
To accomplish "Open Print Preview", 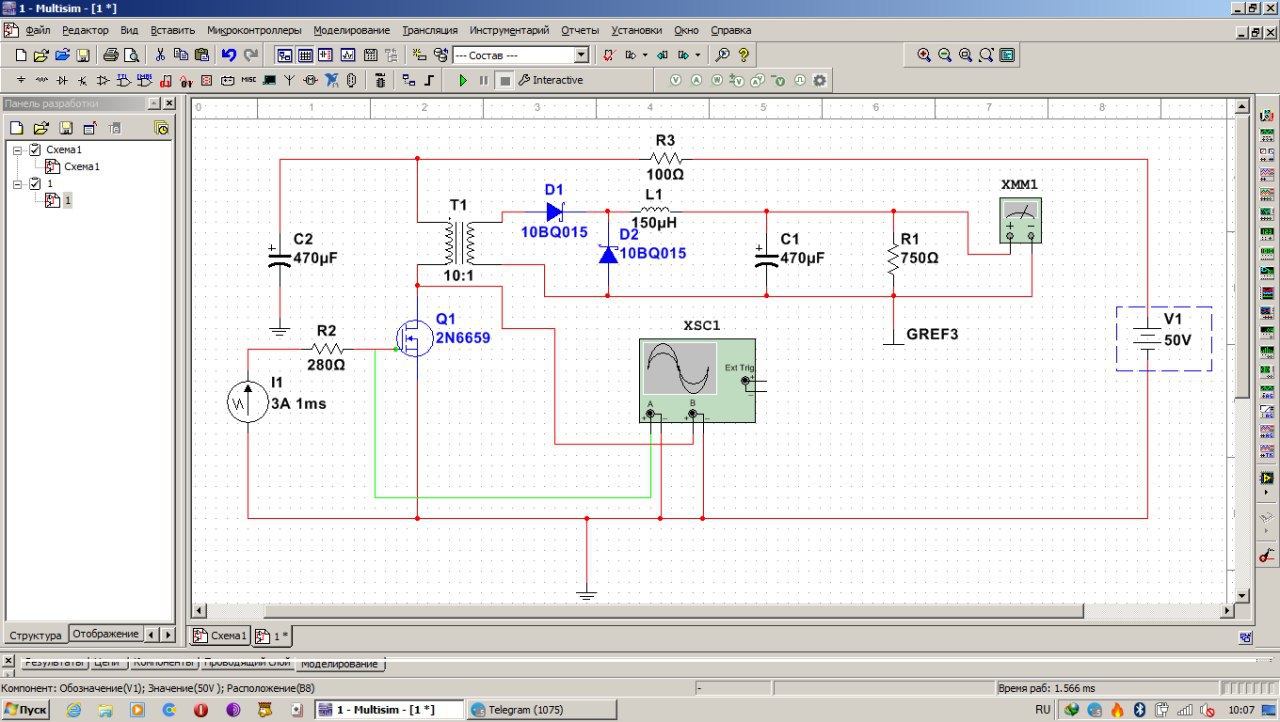I will click(x=132, y=55).
